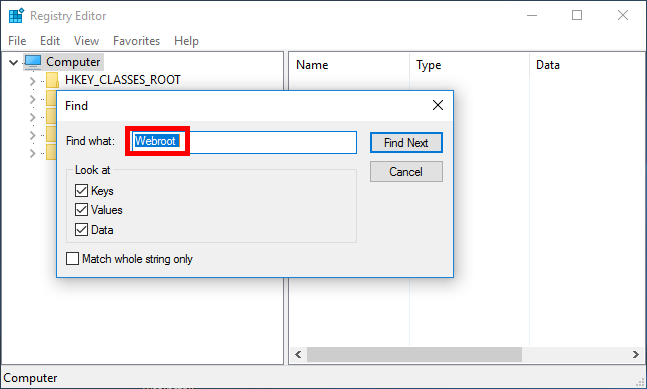Click the left arrow of horizontal scrollbar
Image resolution: width=647 pixels, height=389 pixels.
(298, 354)
